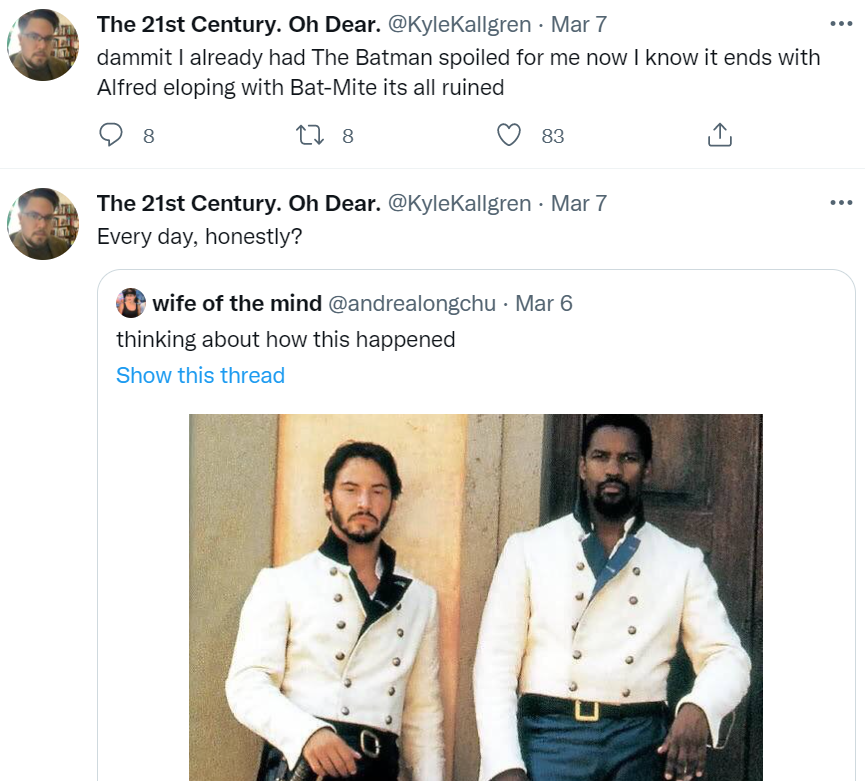
Task: Click quoted text 'thinking about how this happened'
Action: pos(286,339)
